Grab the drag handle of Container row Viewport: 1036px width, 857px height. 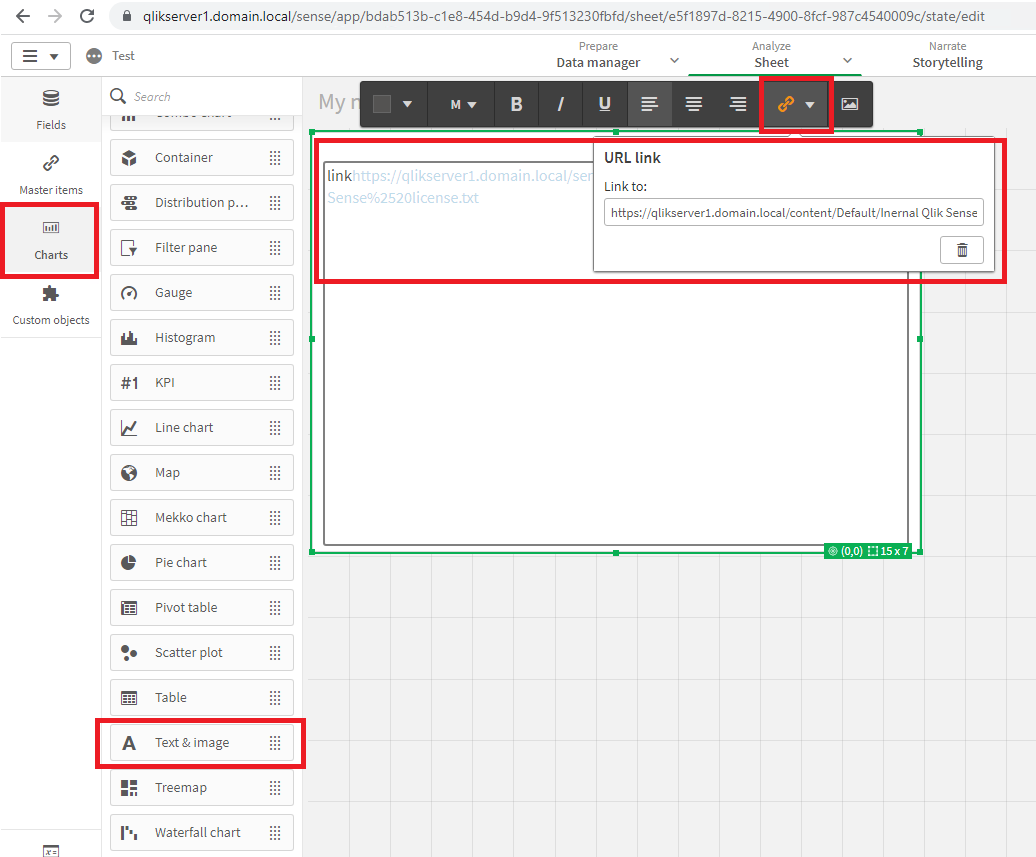pyautogui.click(x=275, y=157)
